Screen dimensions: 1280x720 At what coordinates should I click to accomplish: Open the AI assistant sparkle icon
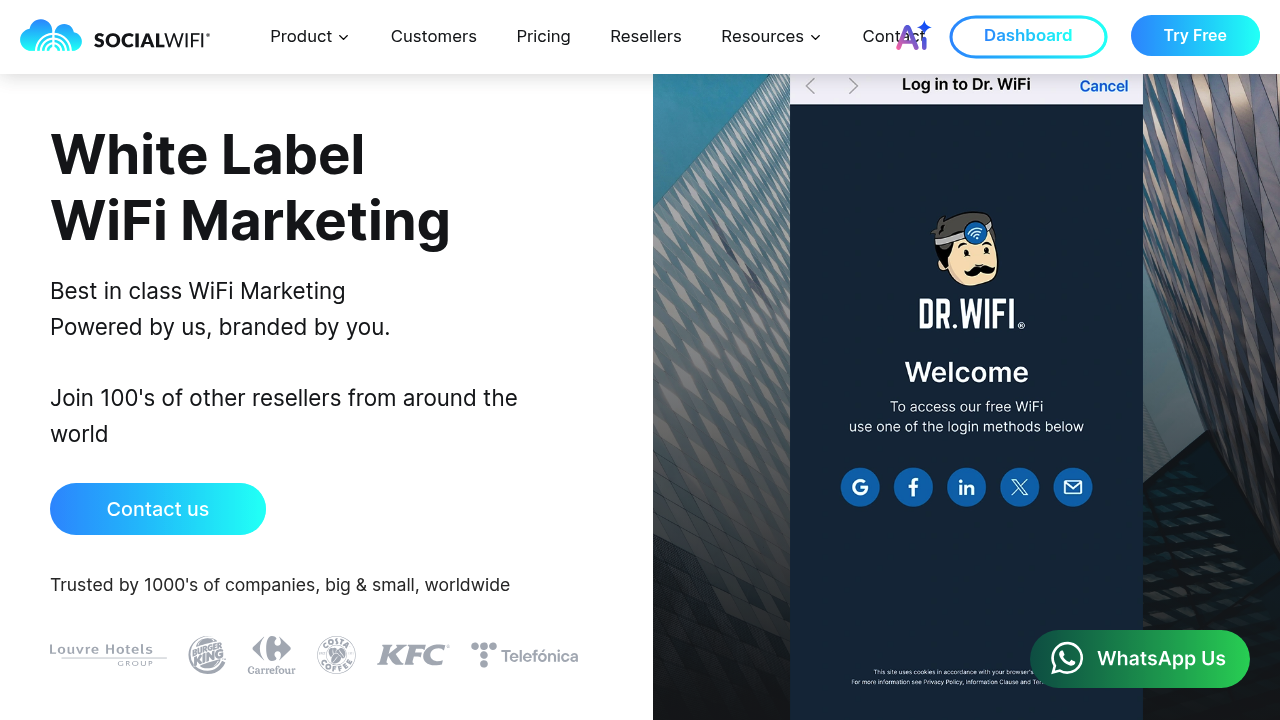point(913,36)
